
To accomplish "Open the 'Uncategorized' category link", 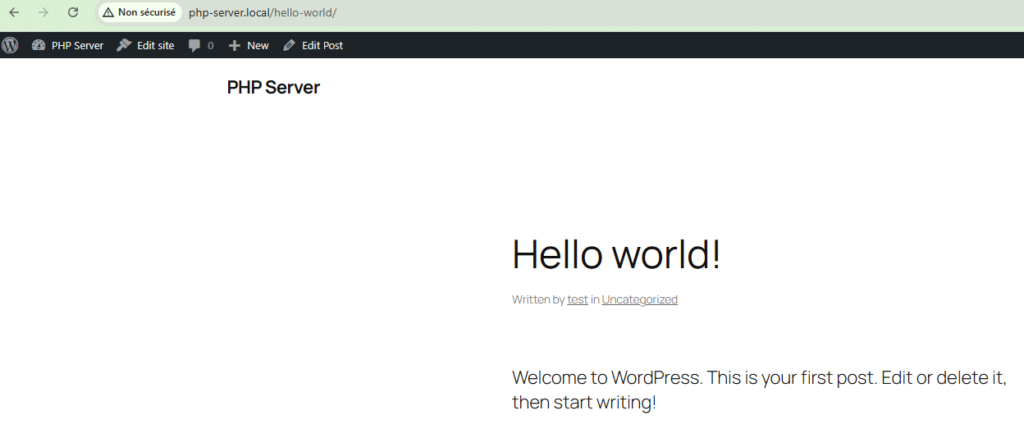I will click(x=639, y=299).
